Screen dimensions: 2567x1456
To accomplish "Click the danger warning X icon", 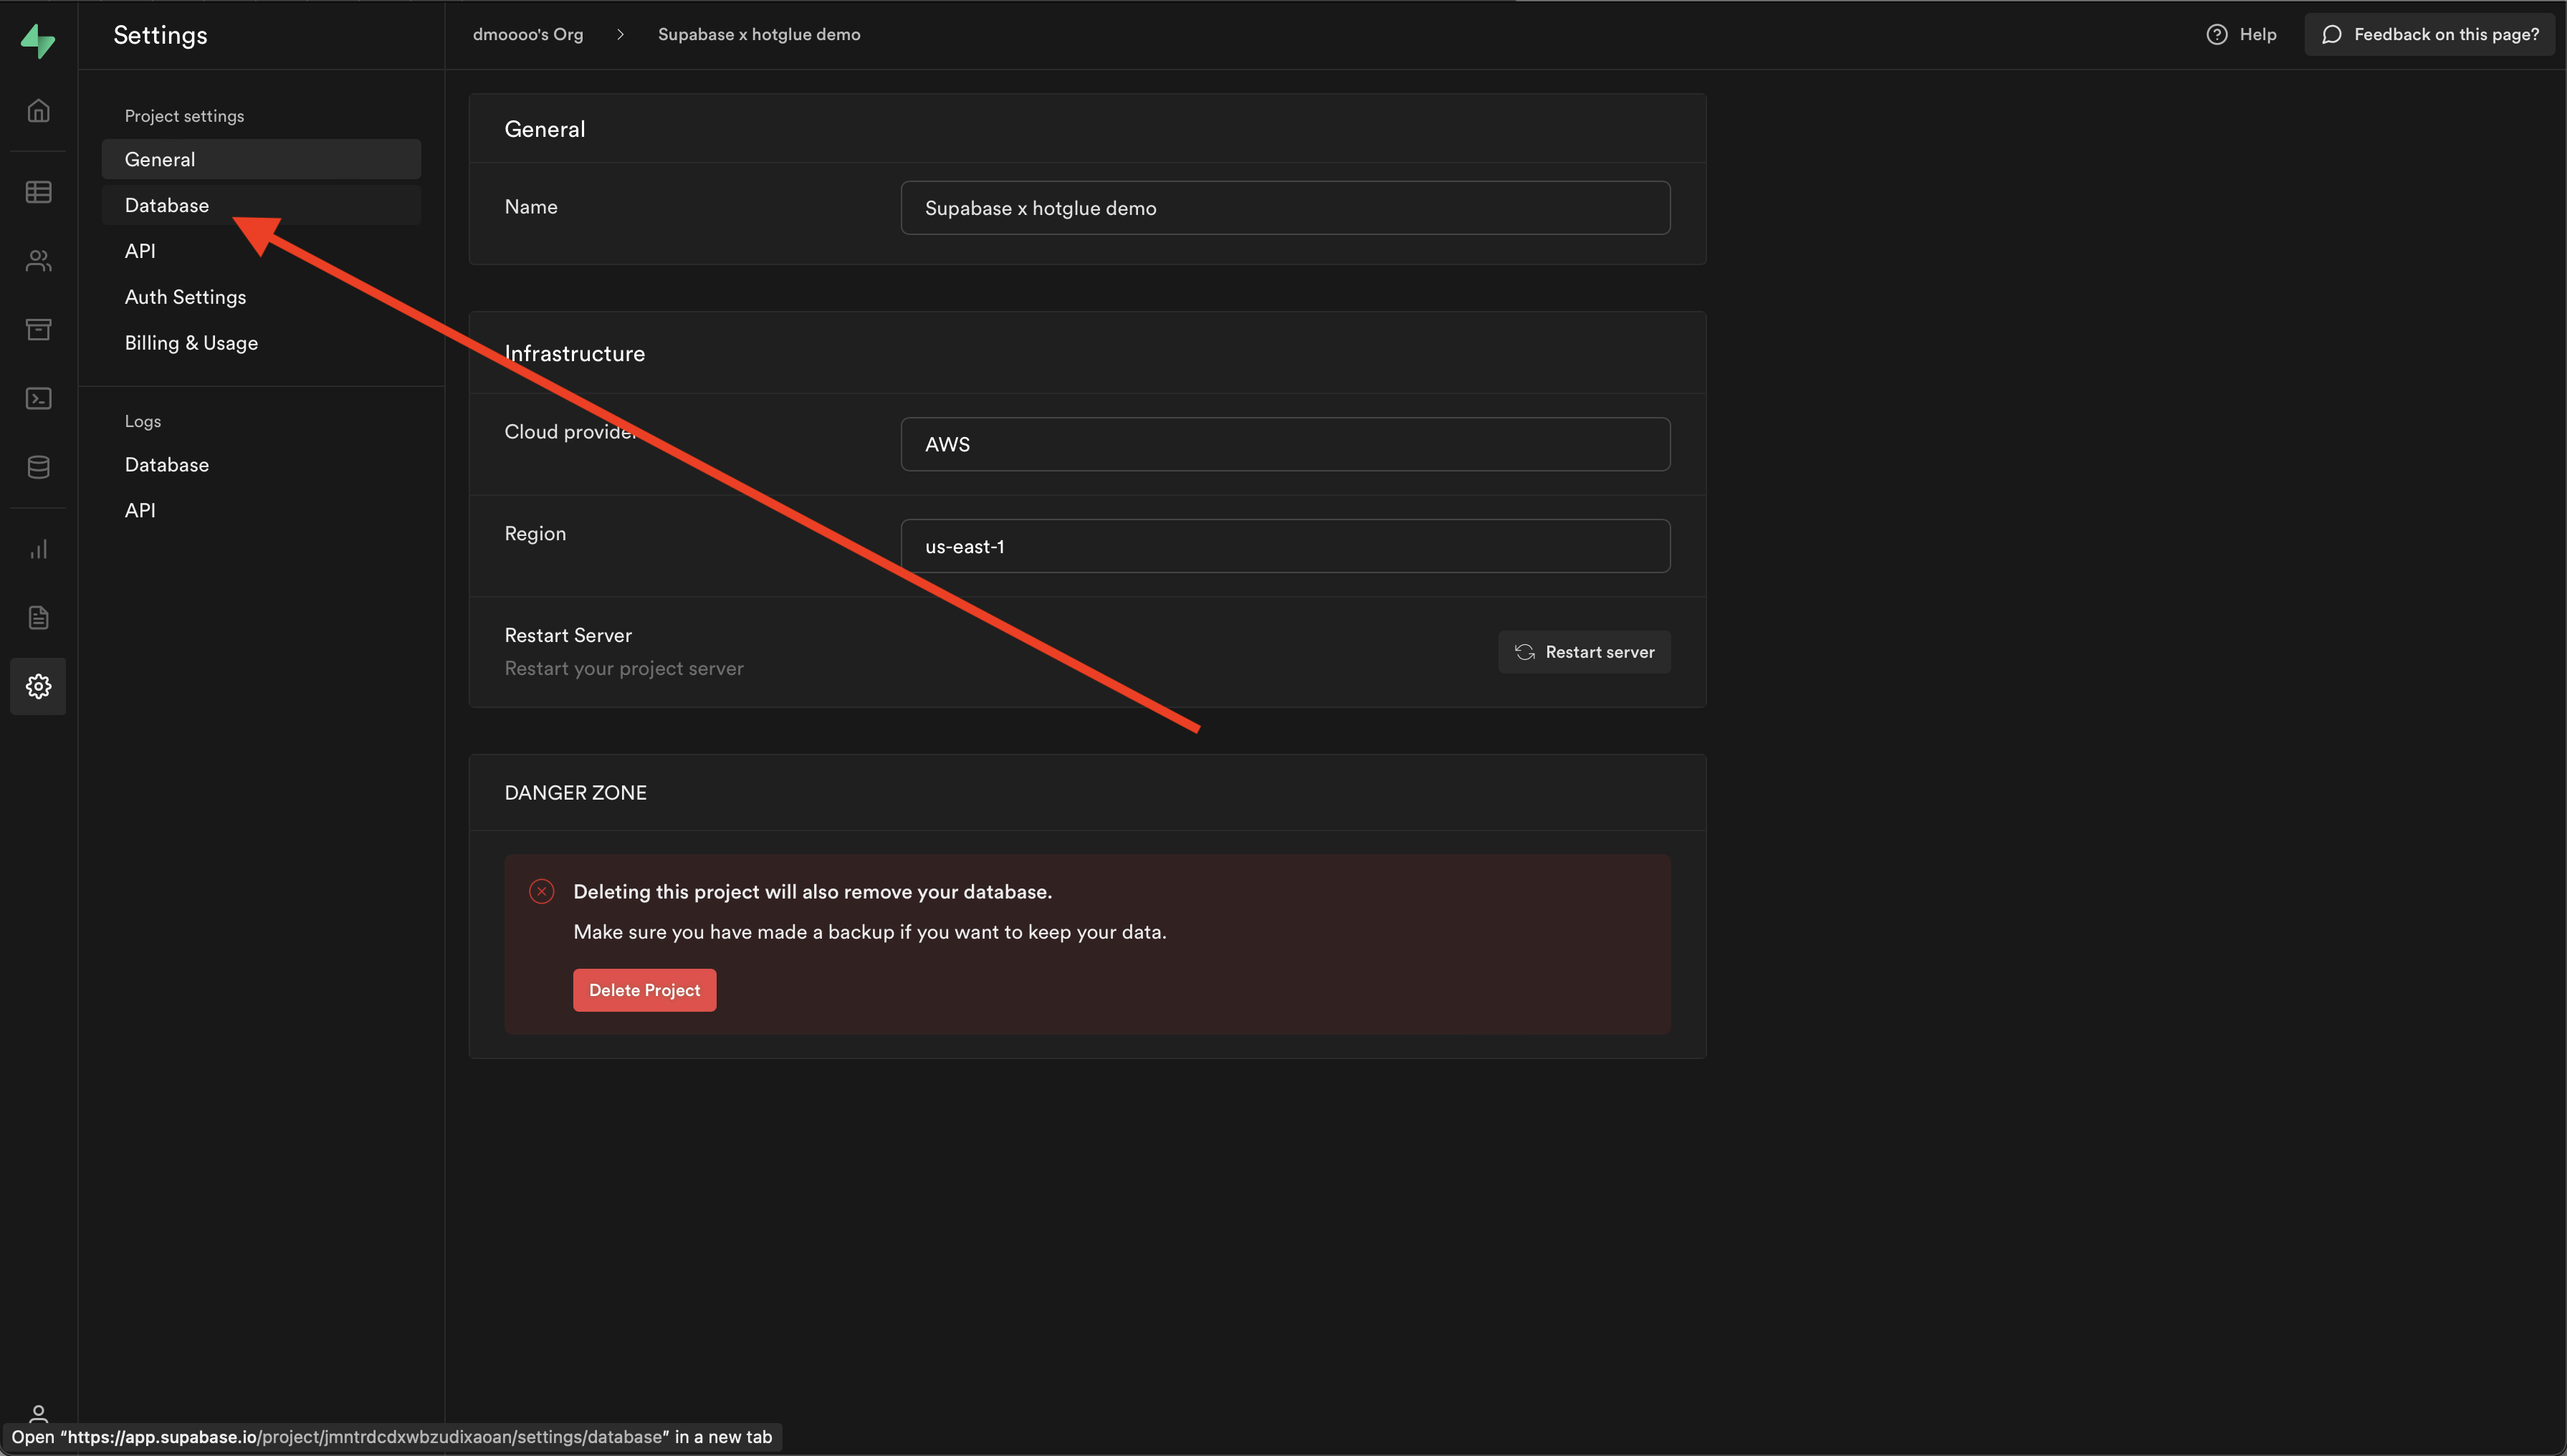I will [541, 891].
